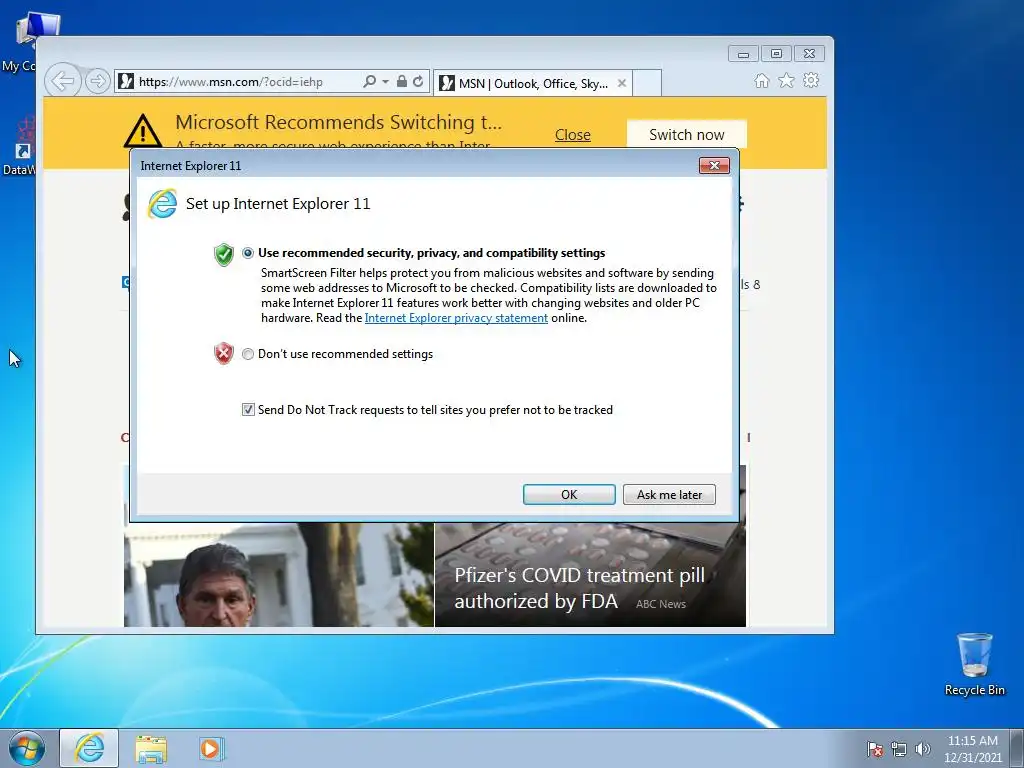Select Don't use recommended settings radio
Screen dimensions: 1024x768
[248, 354]
